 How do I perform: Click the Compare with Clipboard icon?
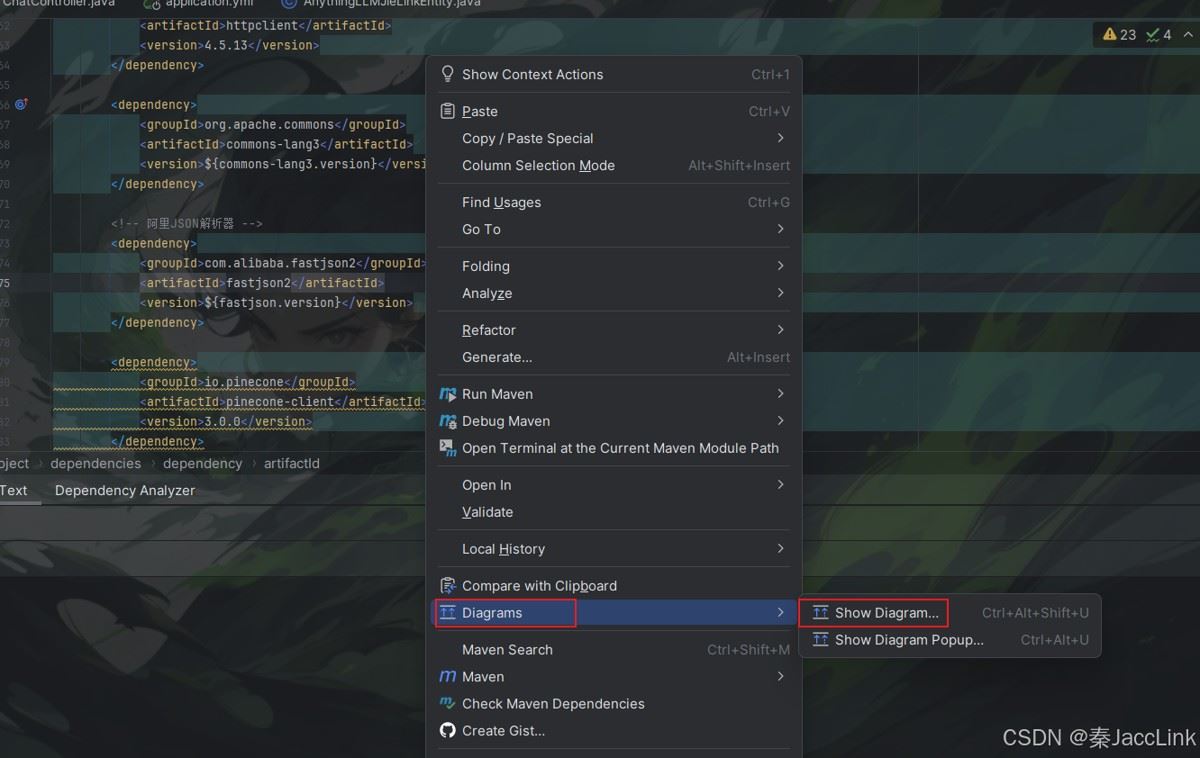[448, 585]
